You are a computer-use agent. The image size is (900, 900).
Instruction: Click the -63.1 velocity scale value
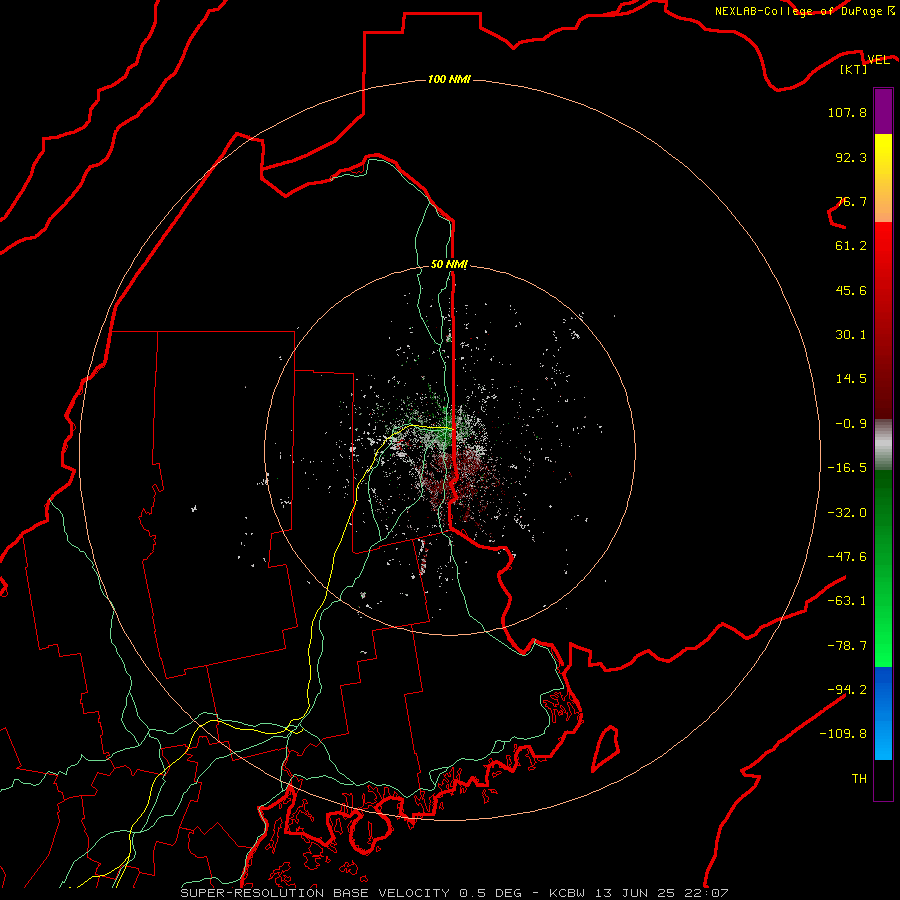pyautogui.click(x=847, y=601)
